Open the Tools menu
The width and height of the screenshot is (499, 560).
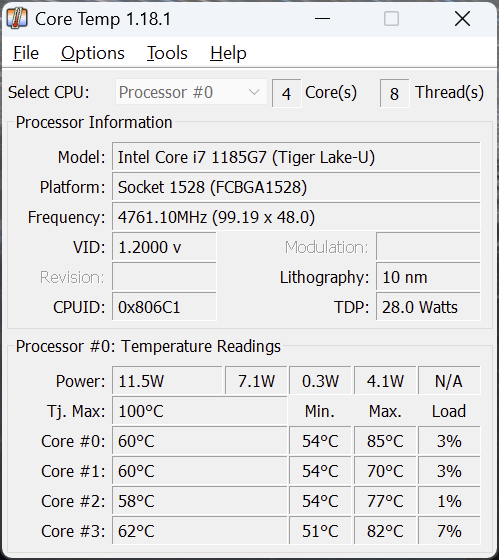pos(167,53)
